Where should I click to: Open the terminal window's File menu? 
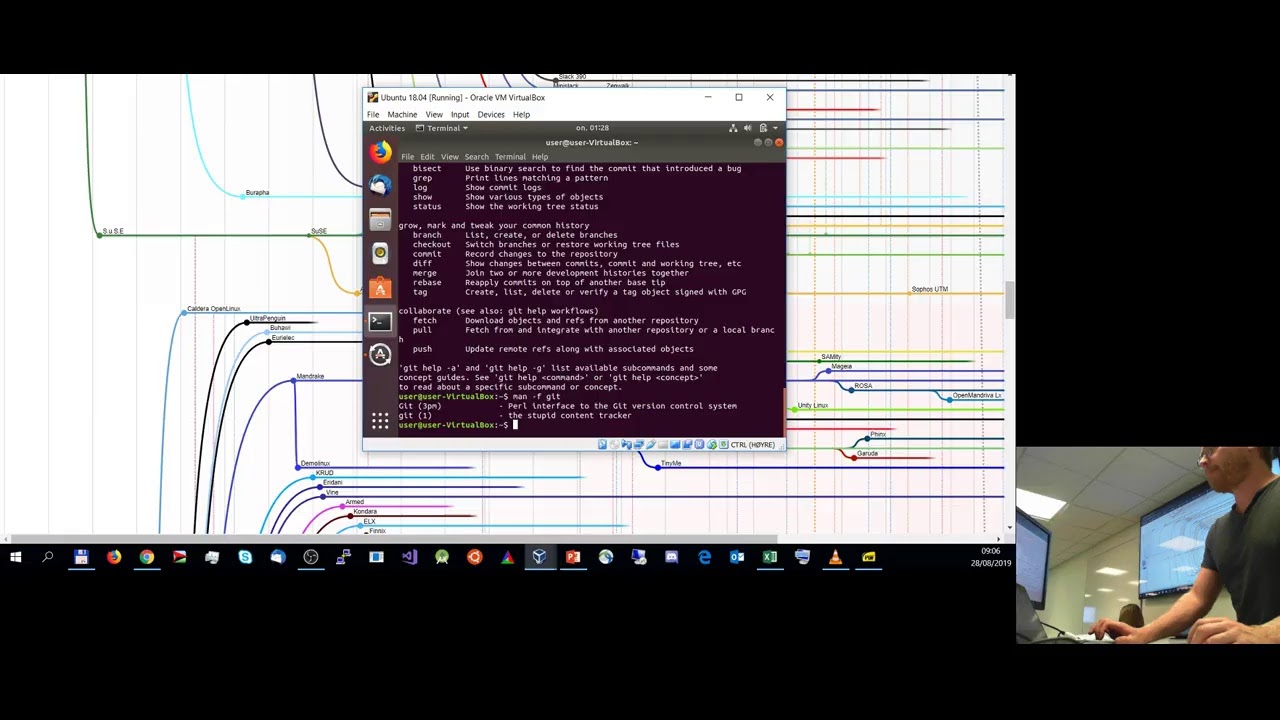click(407, 157)
